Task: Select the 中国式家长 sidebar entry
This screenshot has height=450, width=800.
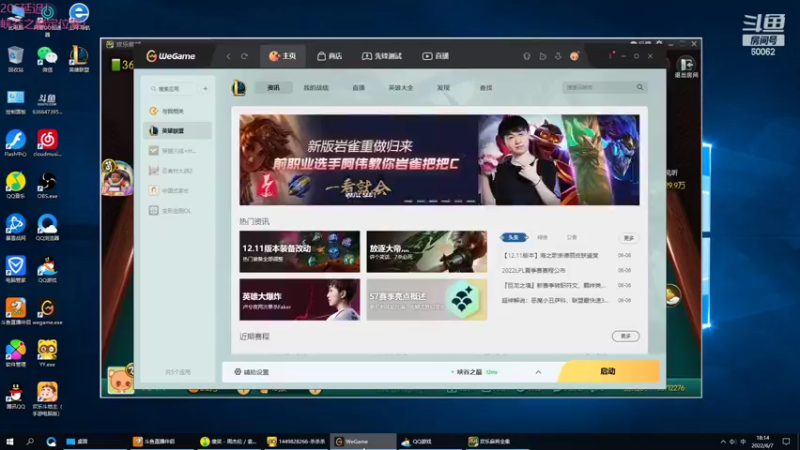Action: coord(178,190)
